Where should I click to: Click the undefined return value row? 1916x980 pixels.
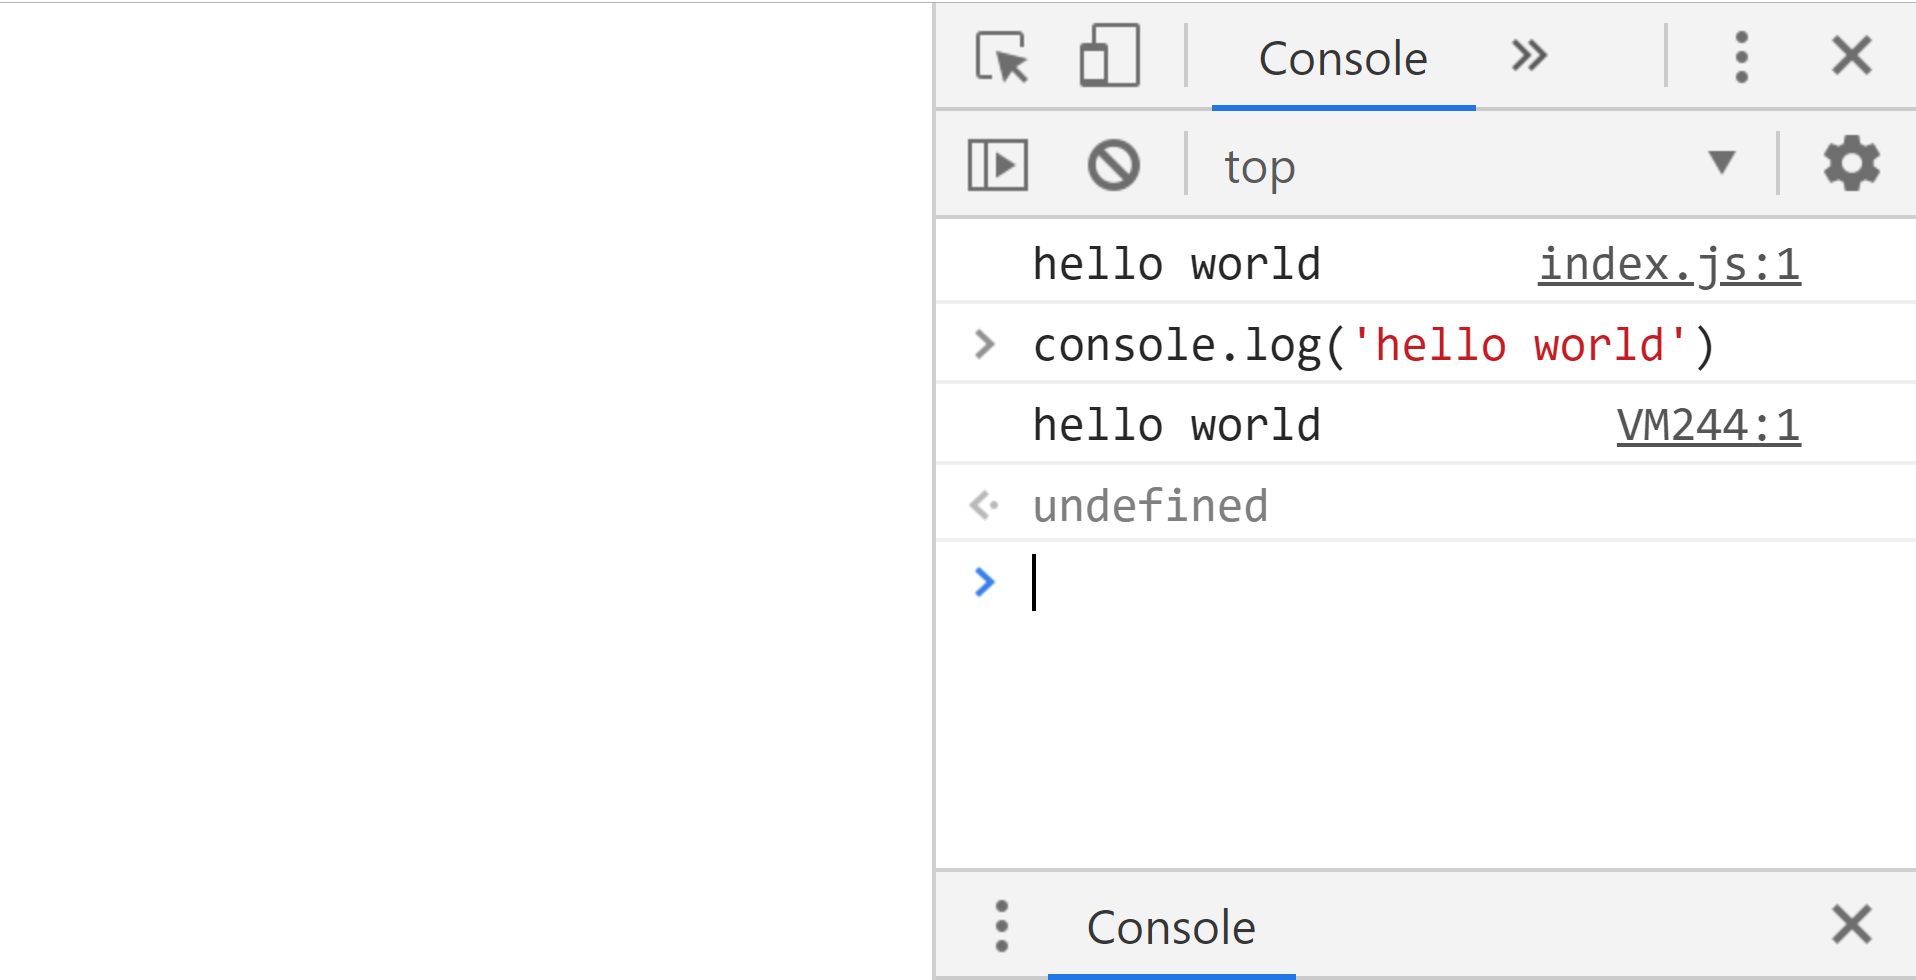pyautogui.click(x=1150, y=504)
